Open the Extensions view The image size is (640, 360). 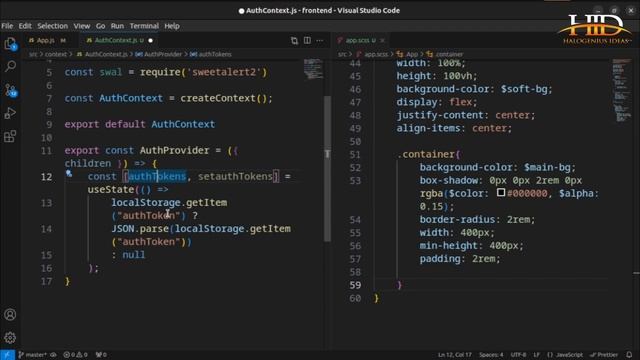point(10,136)
